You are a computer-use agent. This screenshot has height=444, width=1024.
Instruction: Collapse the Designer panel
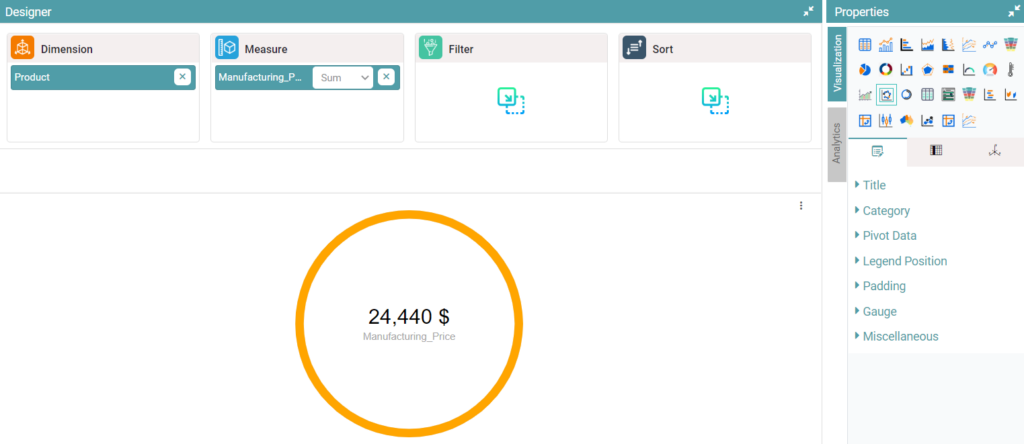[808, 11]
